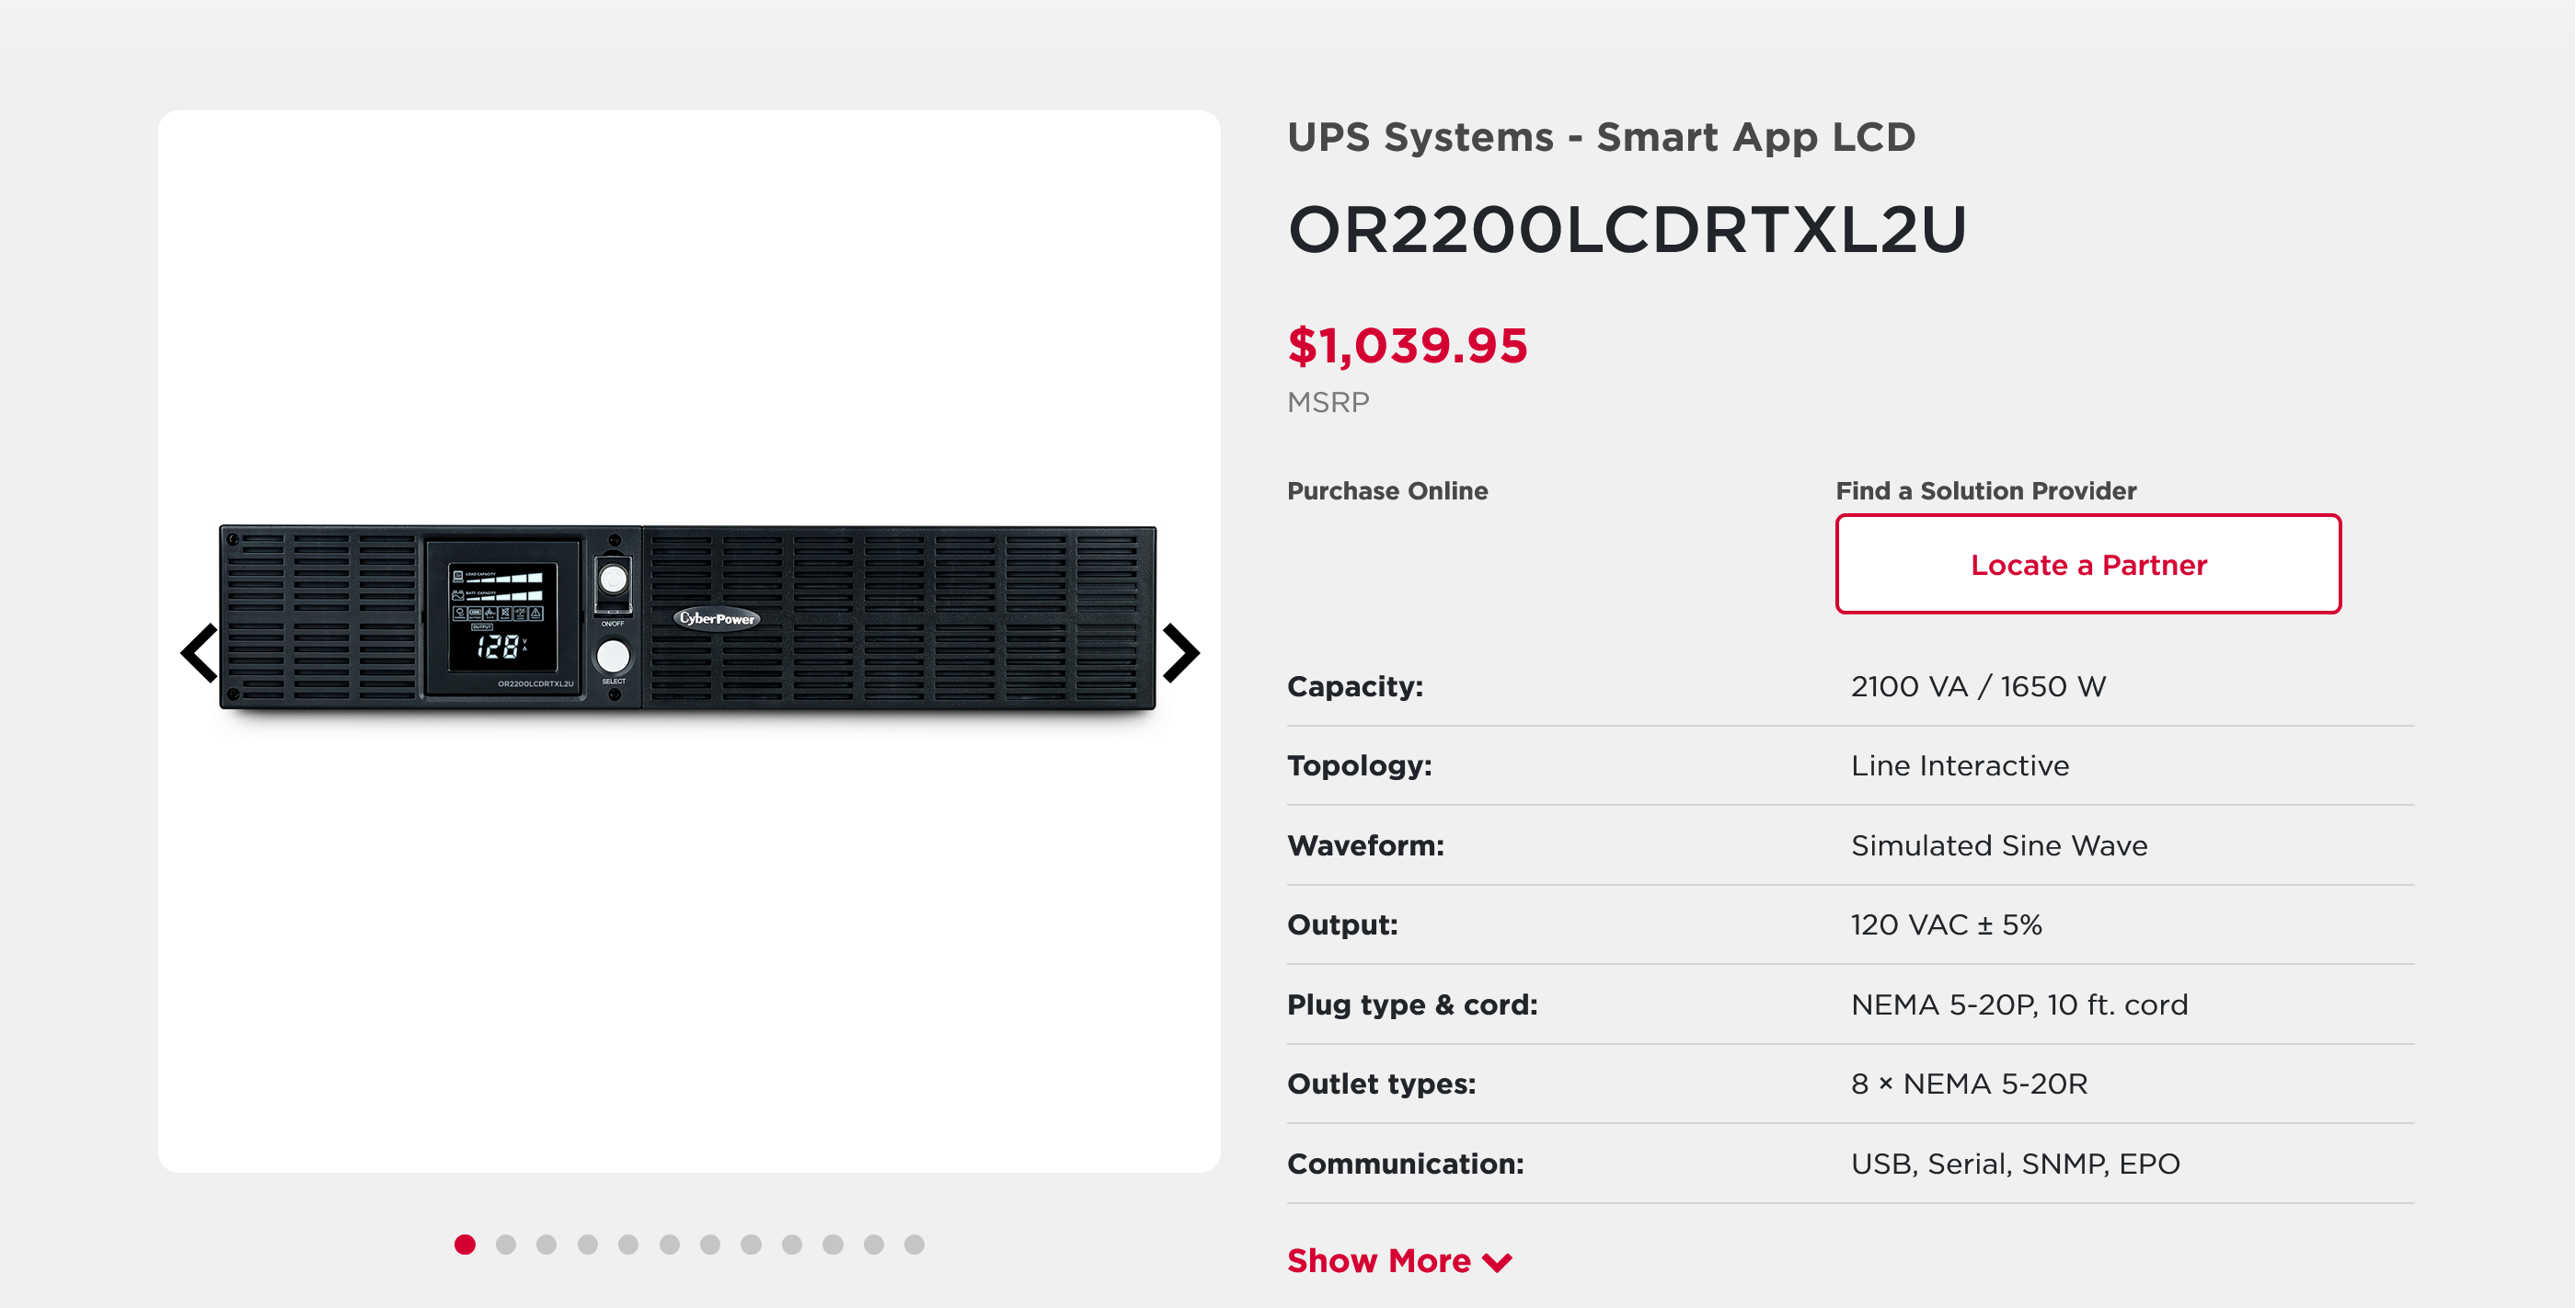The image size is (2576, 1308).
Task: Select the sixth carousel dot
Action: point(670,1244)
